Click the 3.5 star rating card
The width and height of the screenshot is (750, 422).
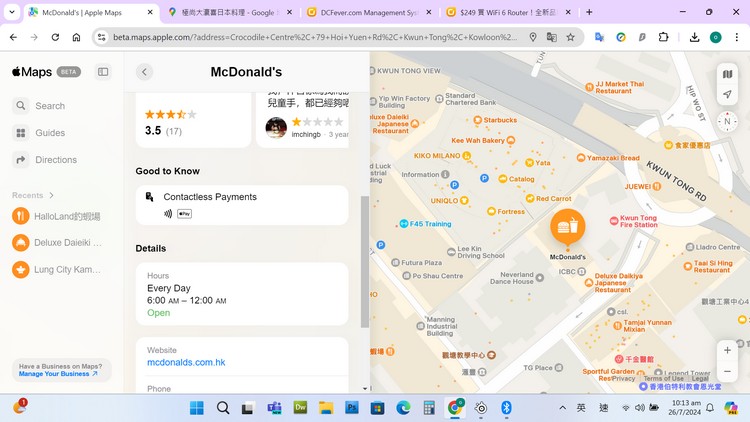(193, 121)
